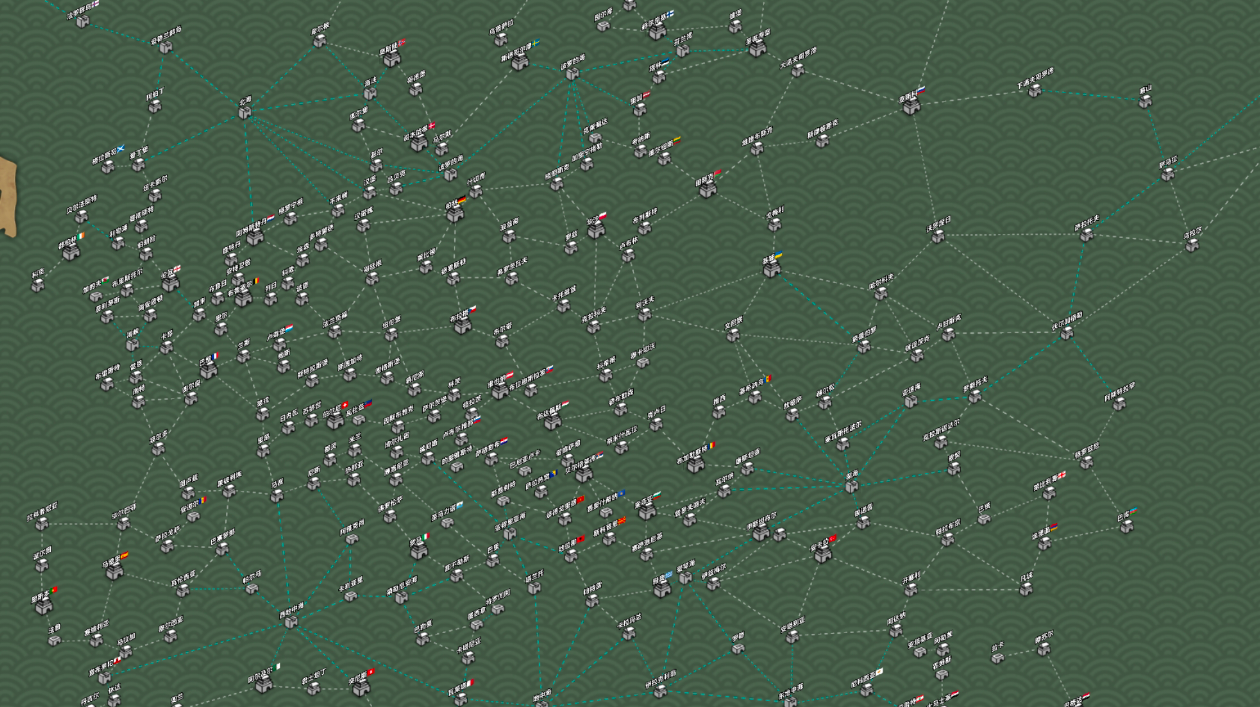
Task: Click the Baku city with Azerbaijani flag
Action: coord(1126,525)
